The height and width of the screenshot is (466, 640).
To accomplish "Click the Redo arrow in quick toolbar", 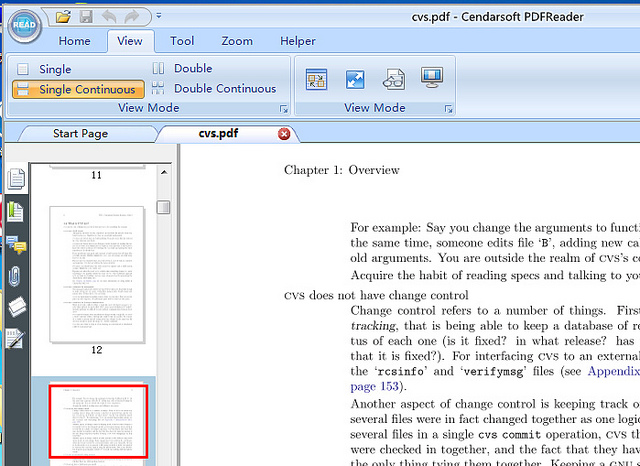I will [131, 17].
